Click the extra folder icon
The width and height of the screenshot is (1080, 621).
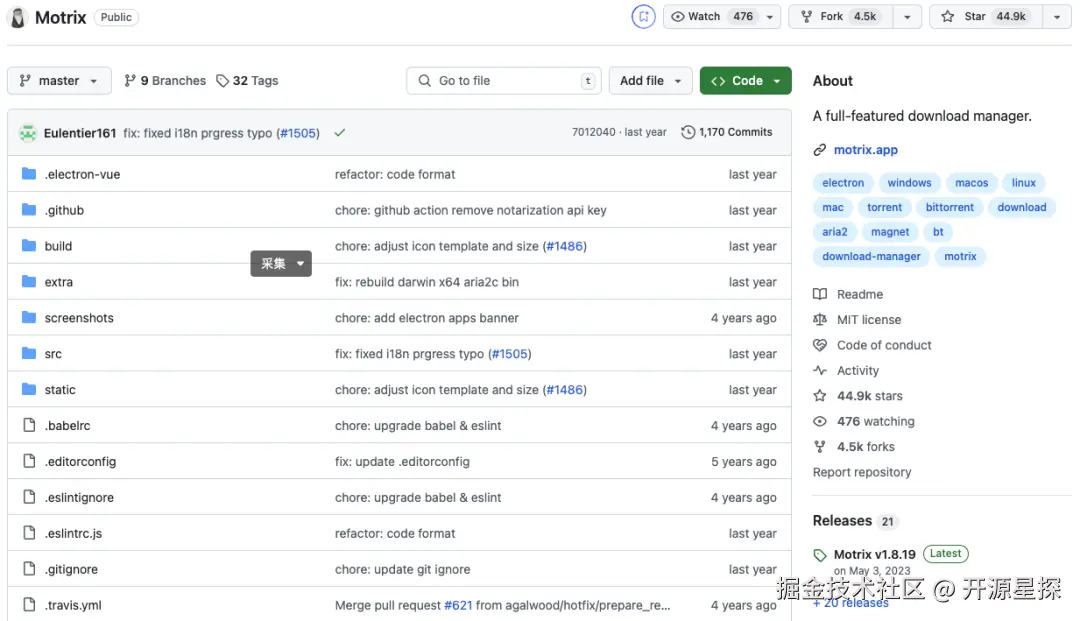(x=29, y=282)
